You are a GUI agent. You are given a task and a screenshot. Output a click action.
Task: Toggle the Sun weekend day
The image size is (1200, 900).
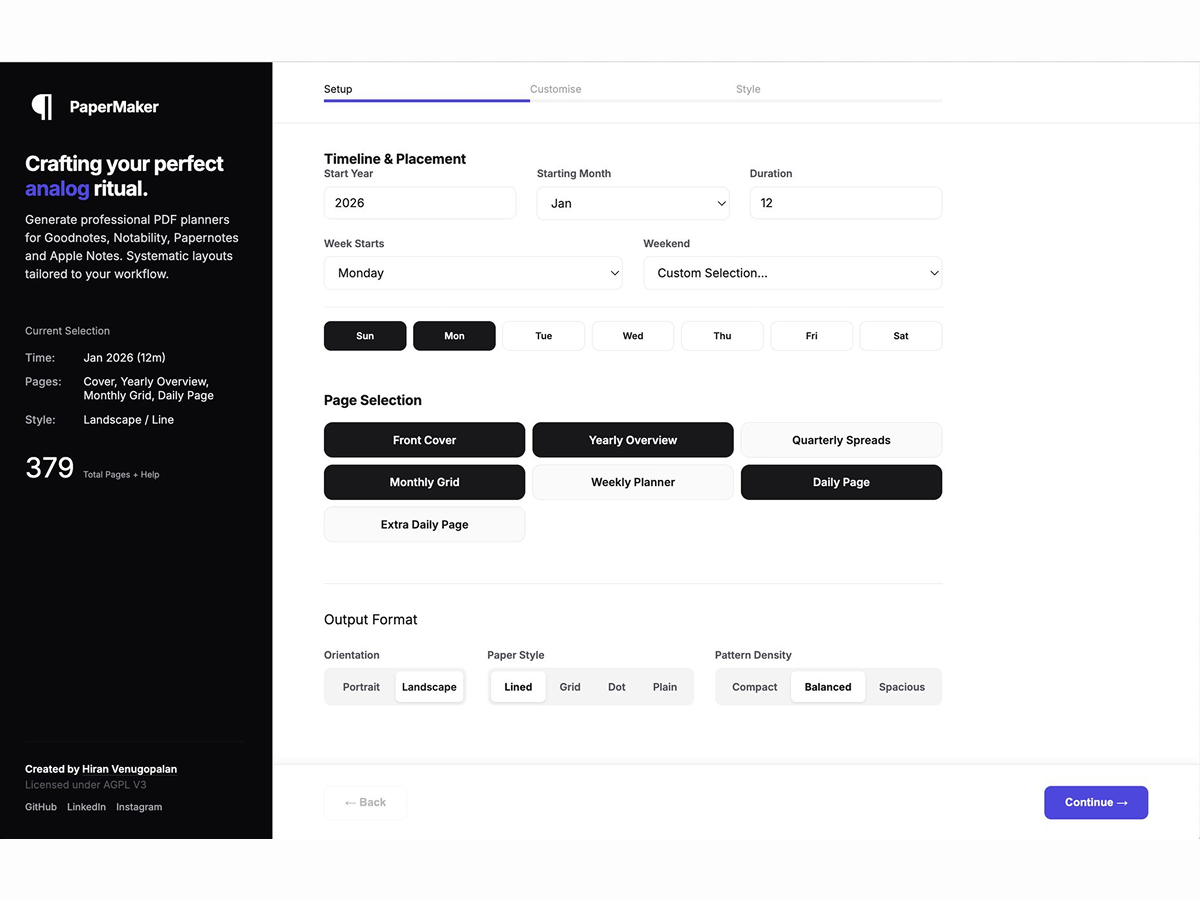365,336
